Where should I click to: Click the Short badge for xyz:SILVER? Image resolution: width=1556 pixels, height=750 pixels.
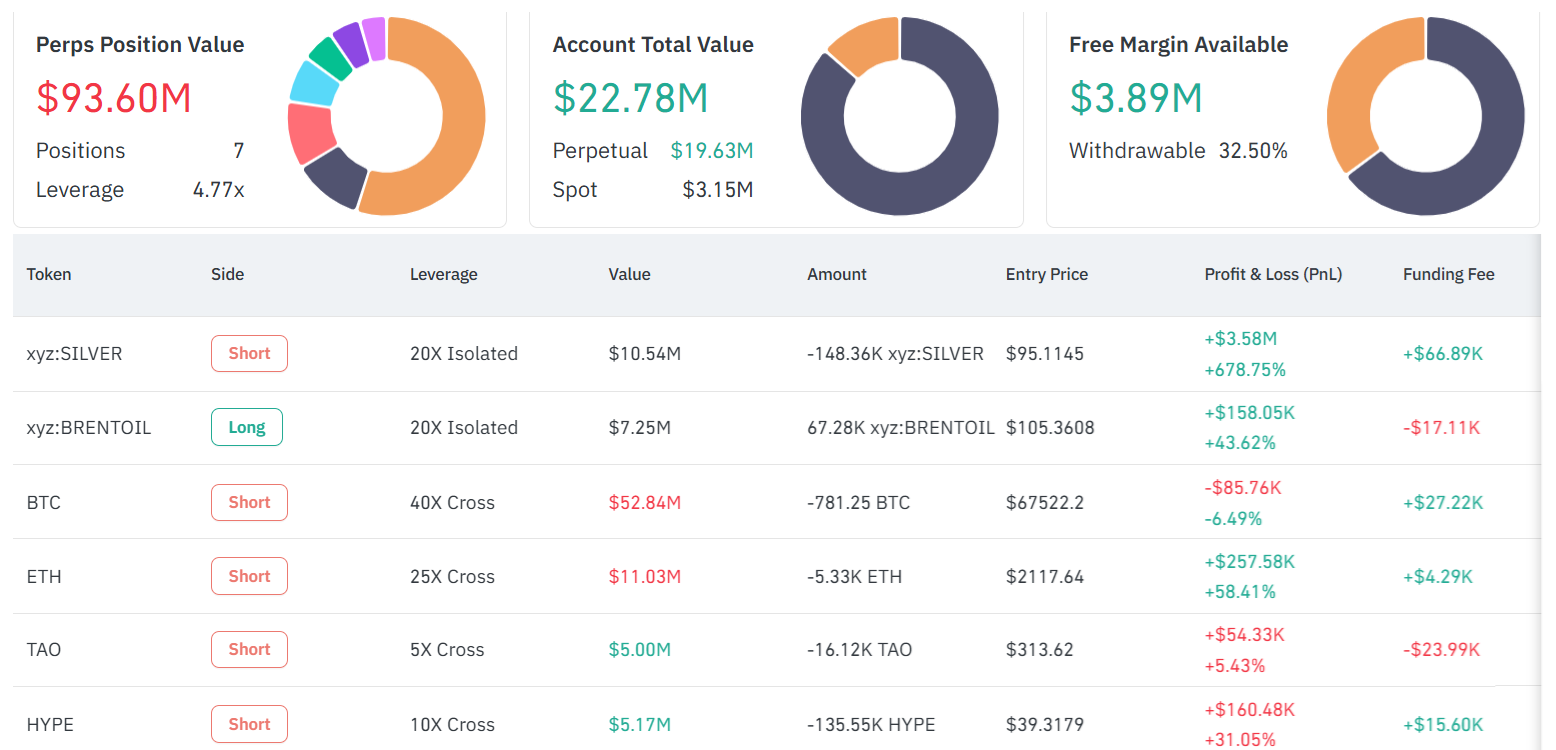249,353
